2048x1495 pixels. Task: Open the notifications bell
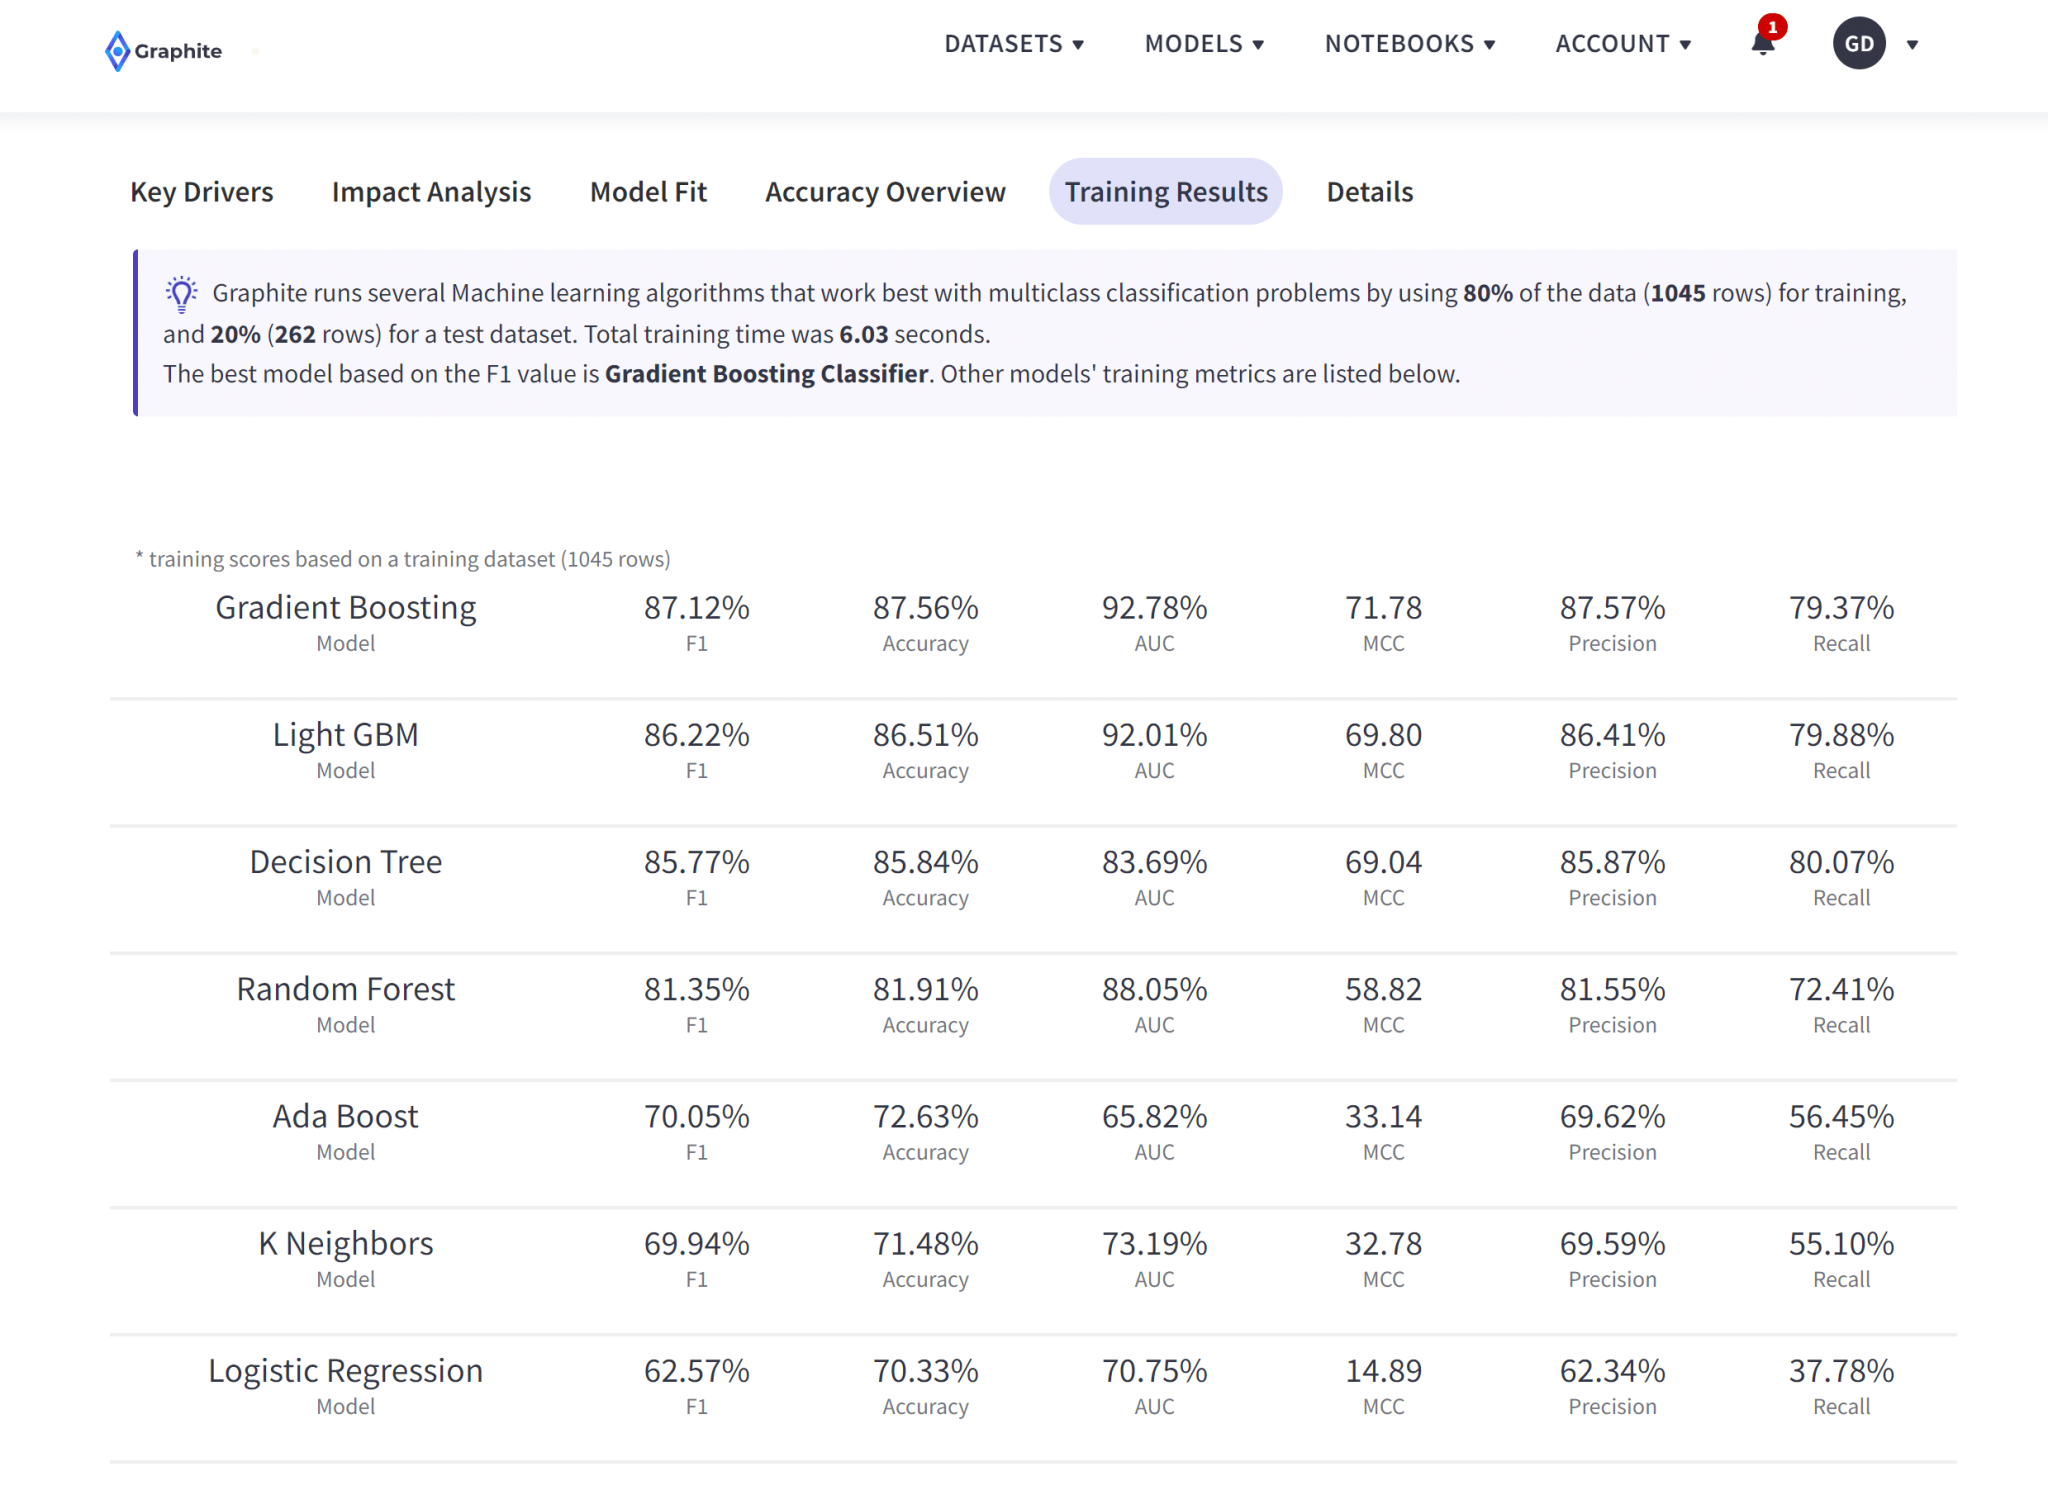[x=1762, y=45]
